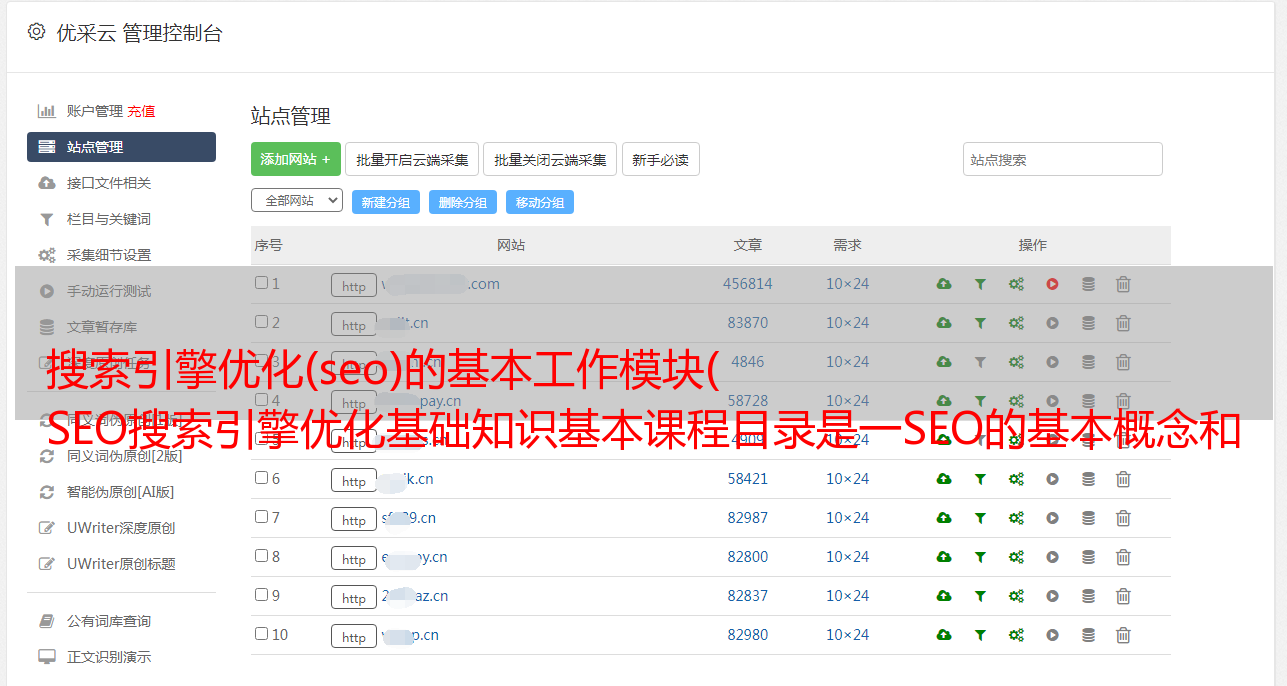Open 采集细节设置 in the sidebar

[x=109, y=255]
